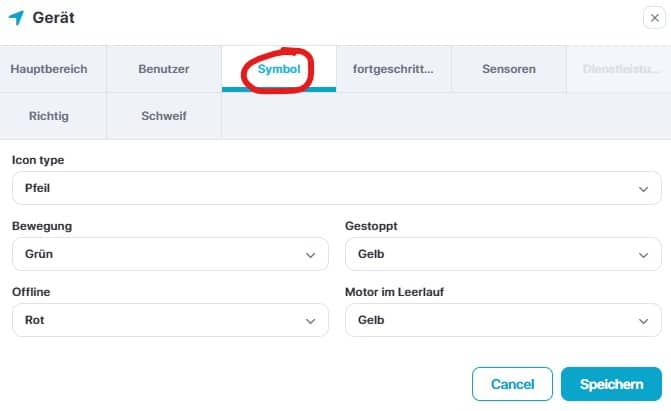Open the Offline color dropdown
The image size is (671, 411).
[x=170, y=320]
